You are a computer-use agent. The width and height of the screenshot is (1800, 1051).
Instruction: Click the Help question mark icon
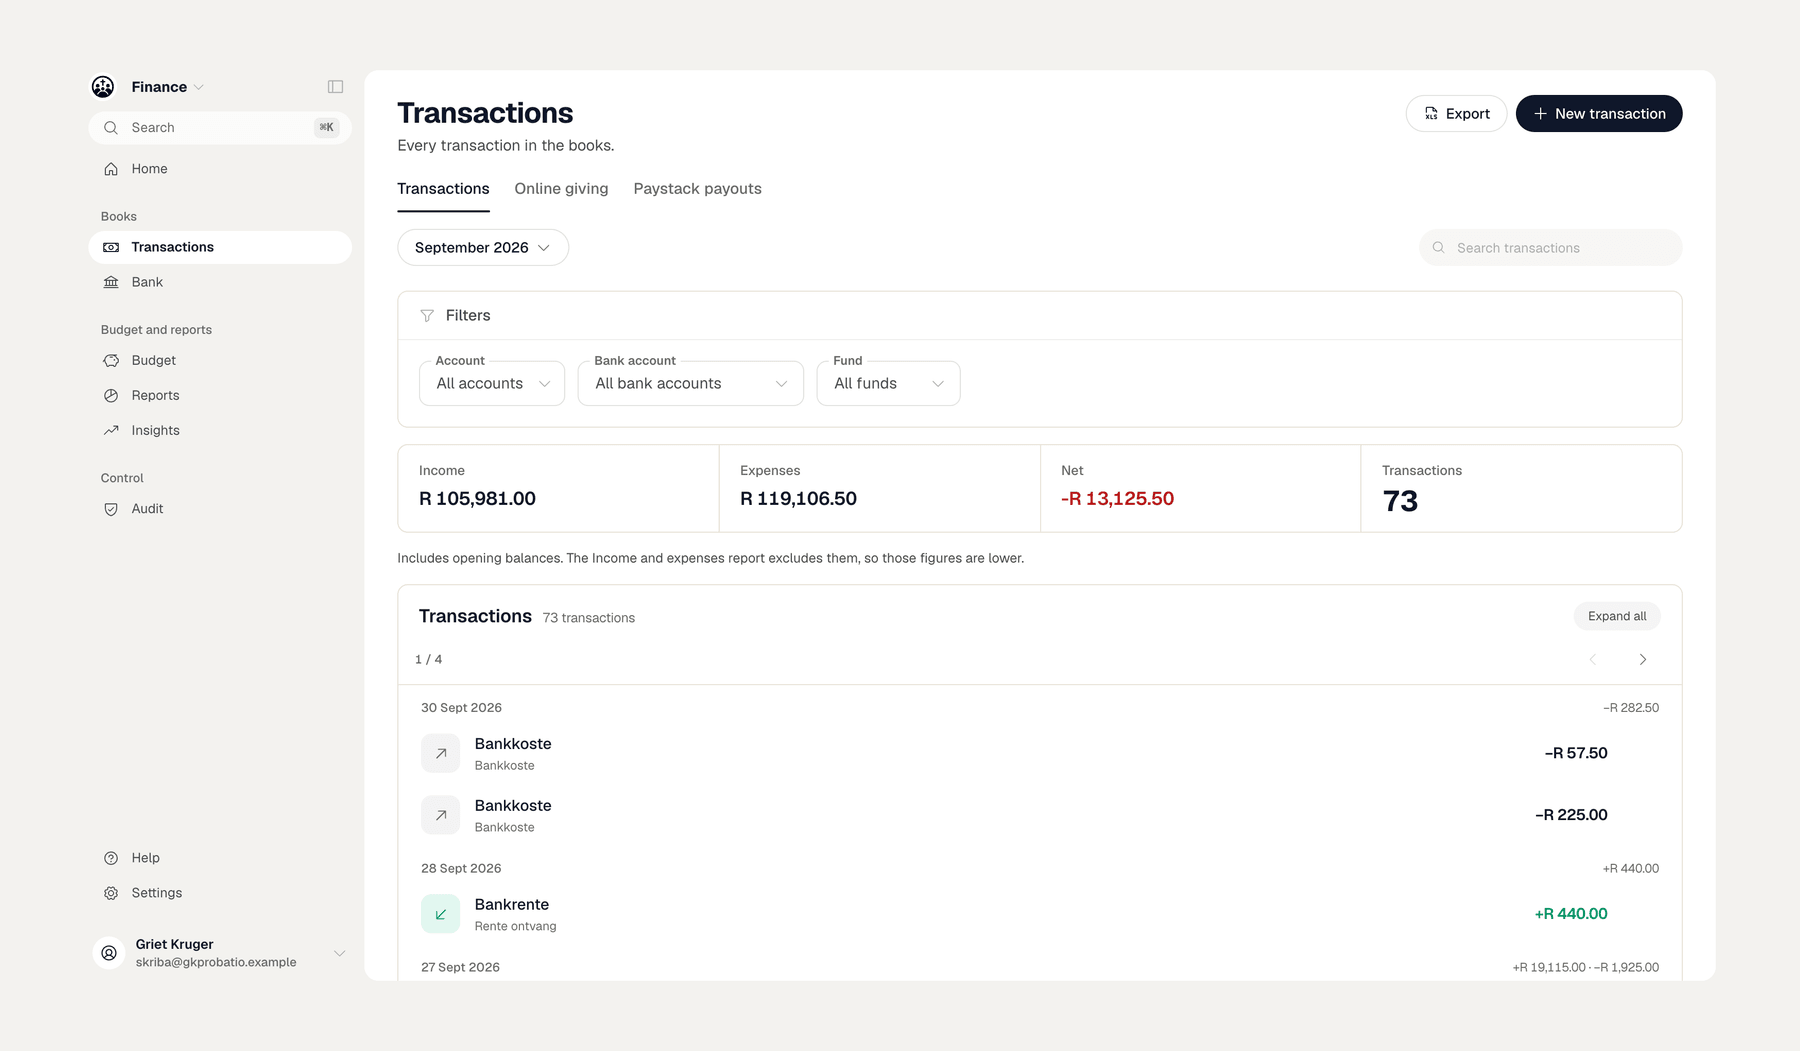coord(111,858)
